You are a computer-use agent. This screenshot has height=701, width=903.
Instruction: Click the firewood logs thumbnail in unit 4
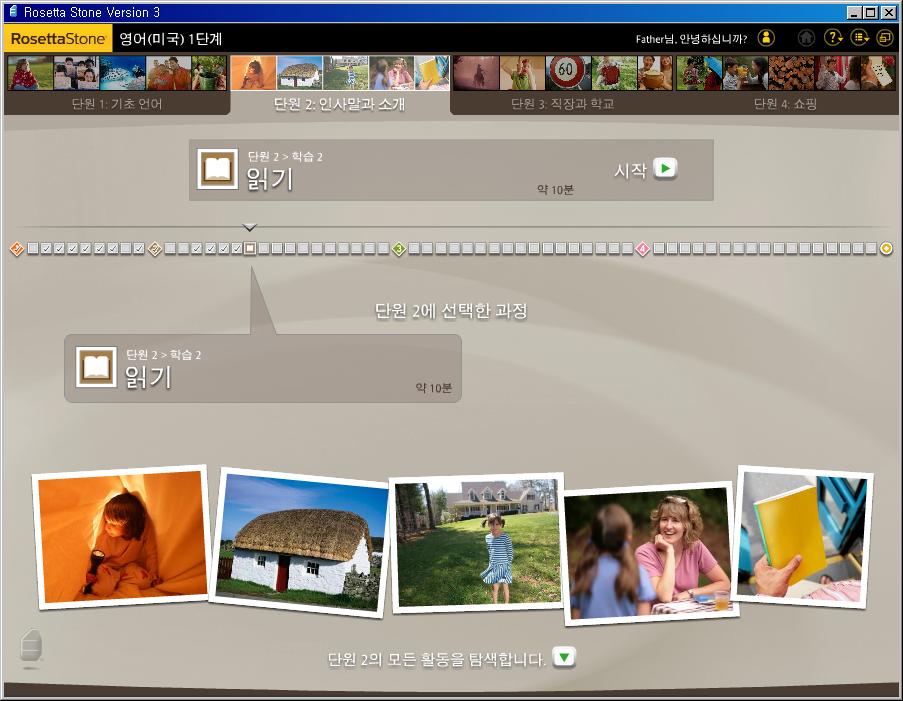pos(790,73)
